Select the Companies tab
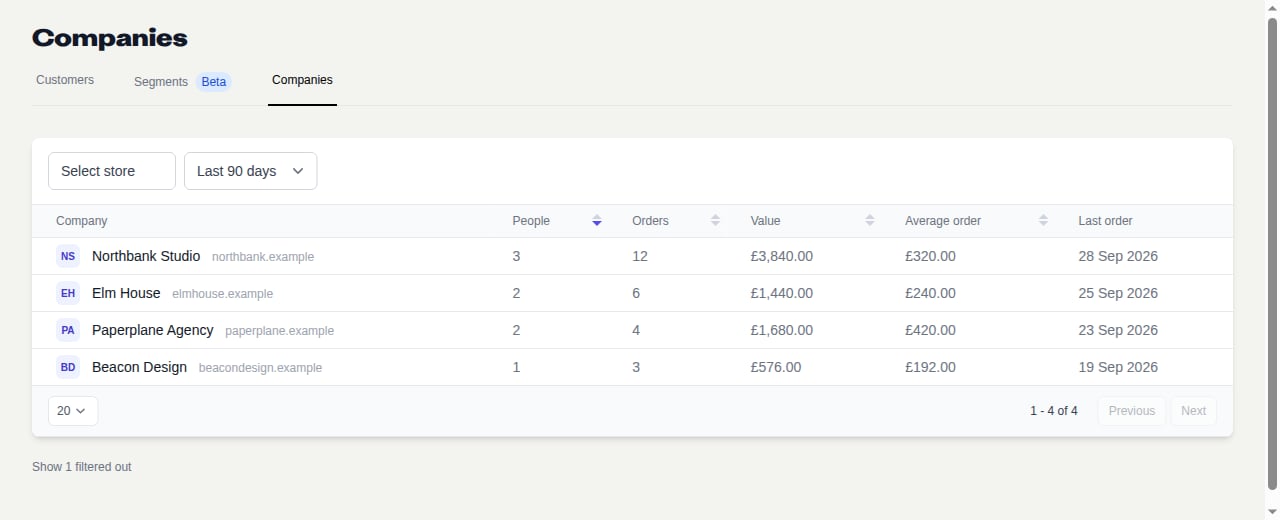This screenshot has width=1280, height=520. (302, 80)
